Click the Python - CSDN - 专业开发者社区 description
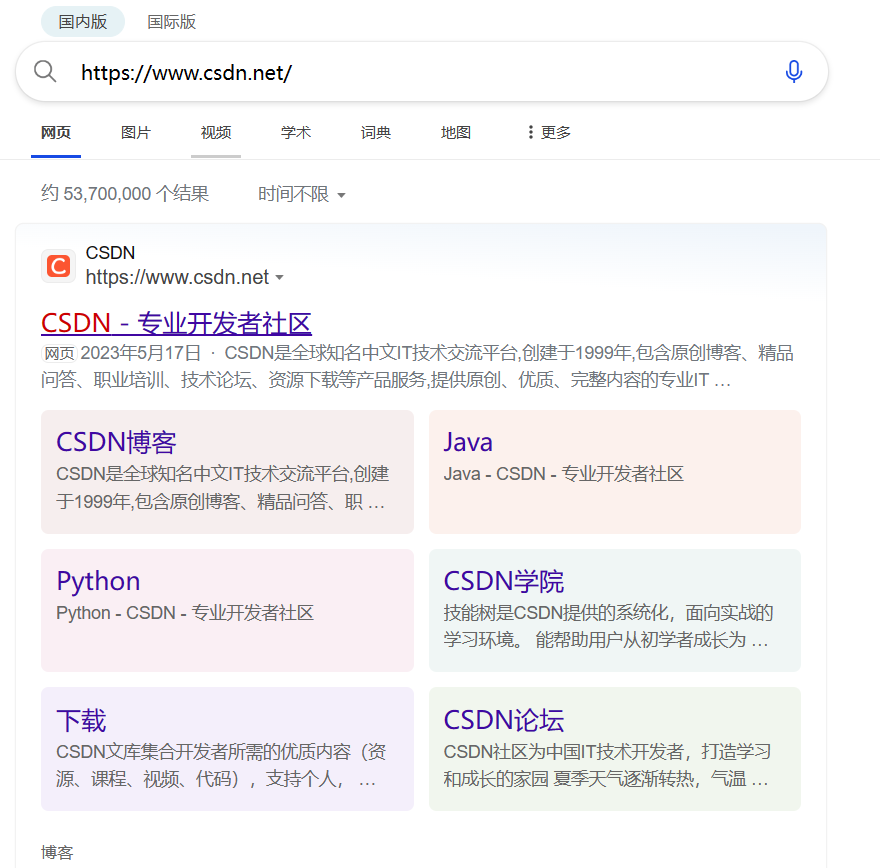Image resolution: width=880 pixels, height=868 pixels. coord(185,613)
